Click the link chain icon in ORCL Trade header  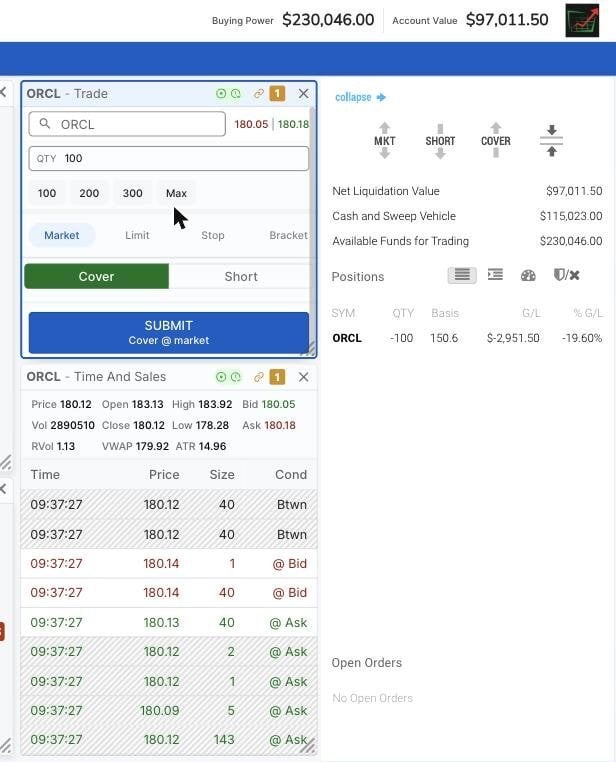tap(258, 93)
